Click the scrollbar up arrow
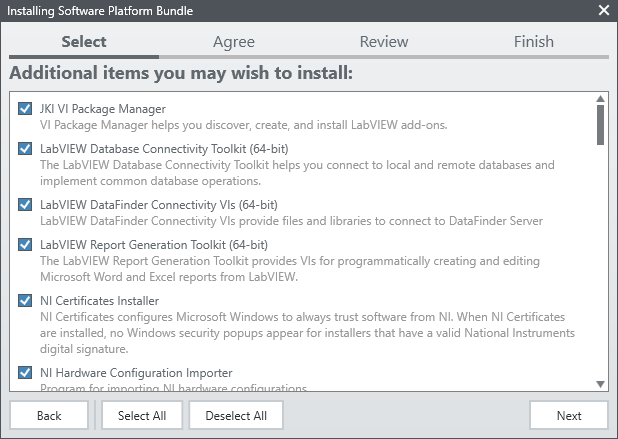 600,99
